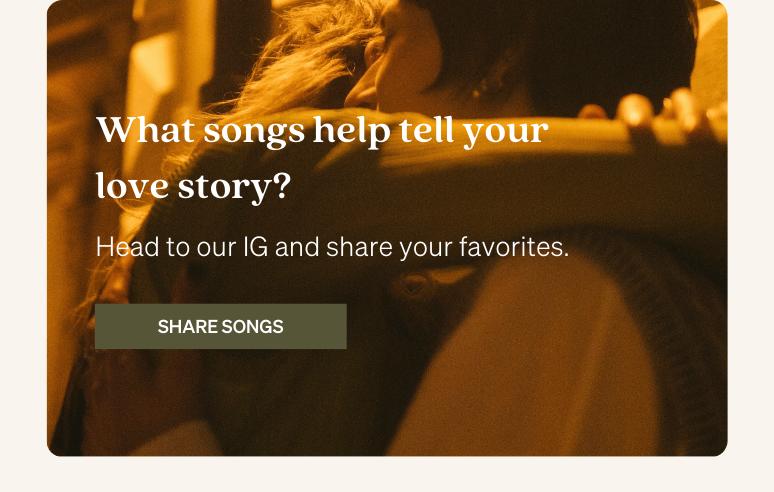Click the eye visible beneath the subtext
Viewport: 774px width, 492px height.
(x=414, y=284)
